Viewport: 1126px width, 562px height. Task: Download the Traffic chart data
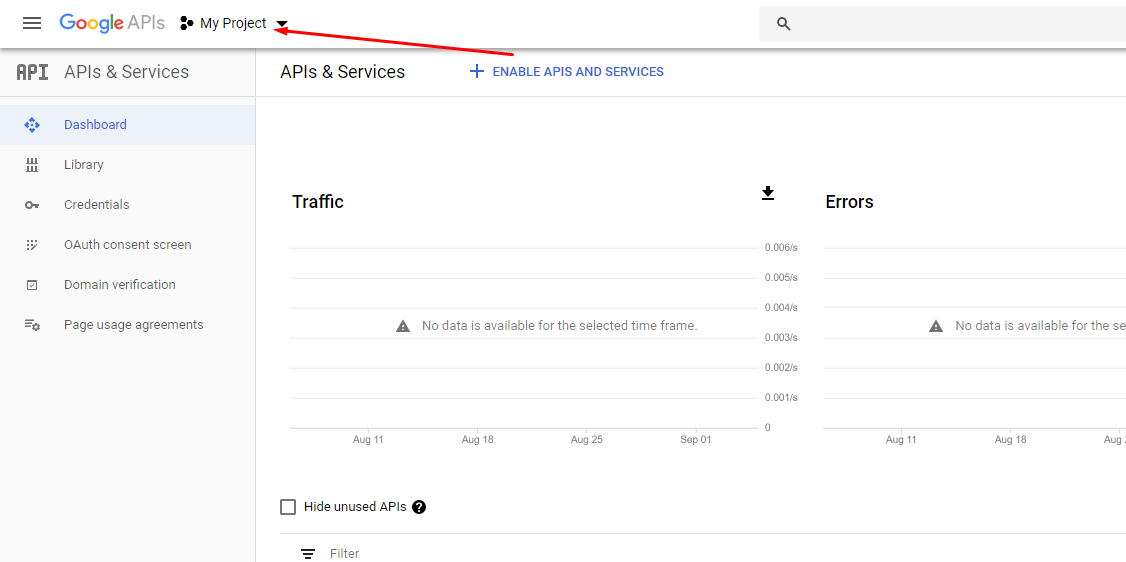tap(768, 193)
